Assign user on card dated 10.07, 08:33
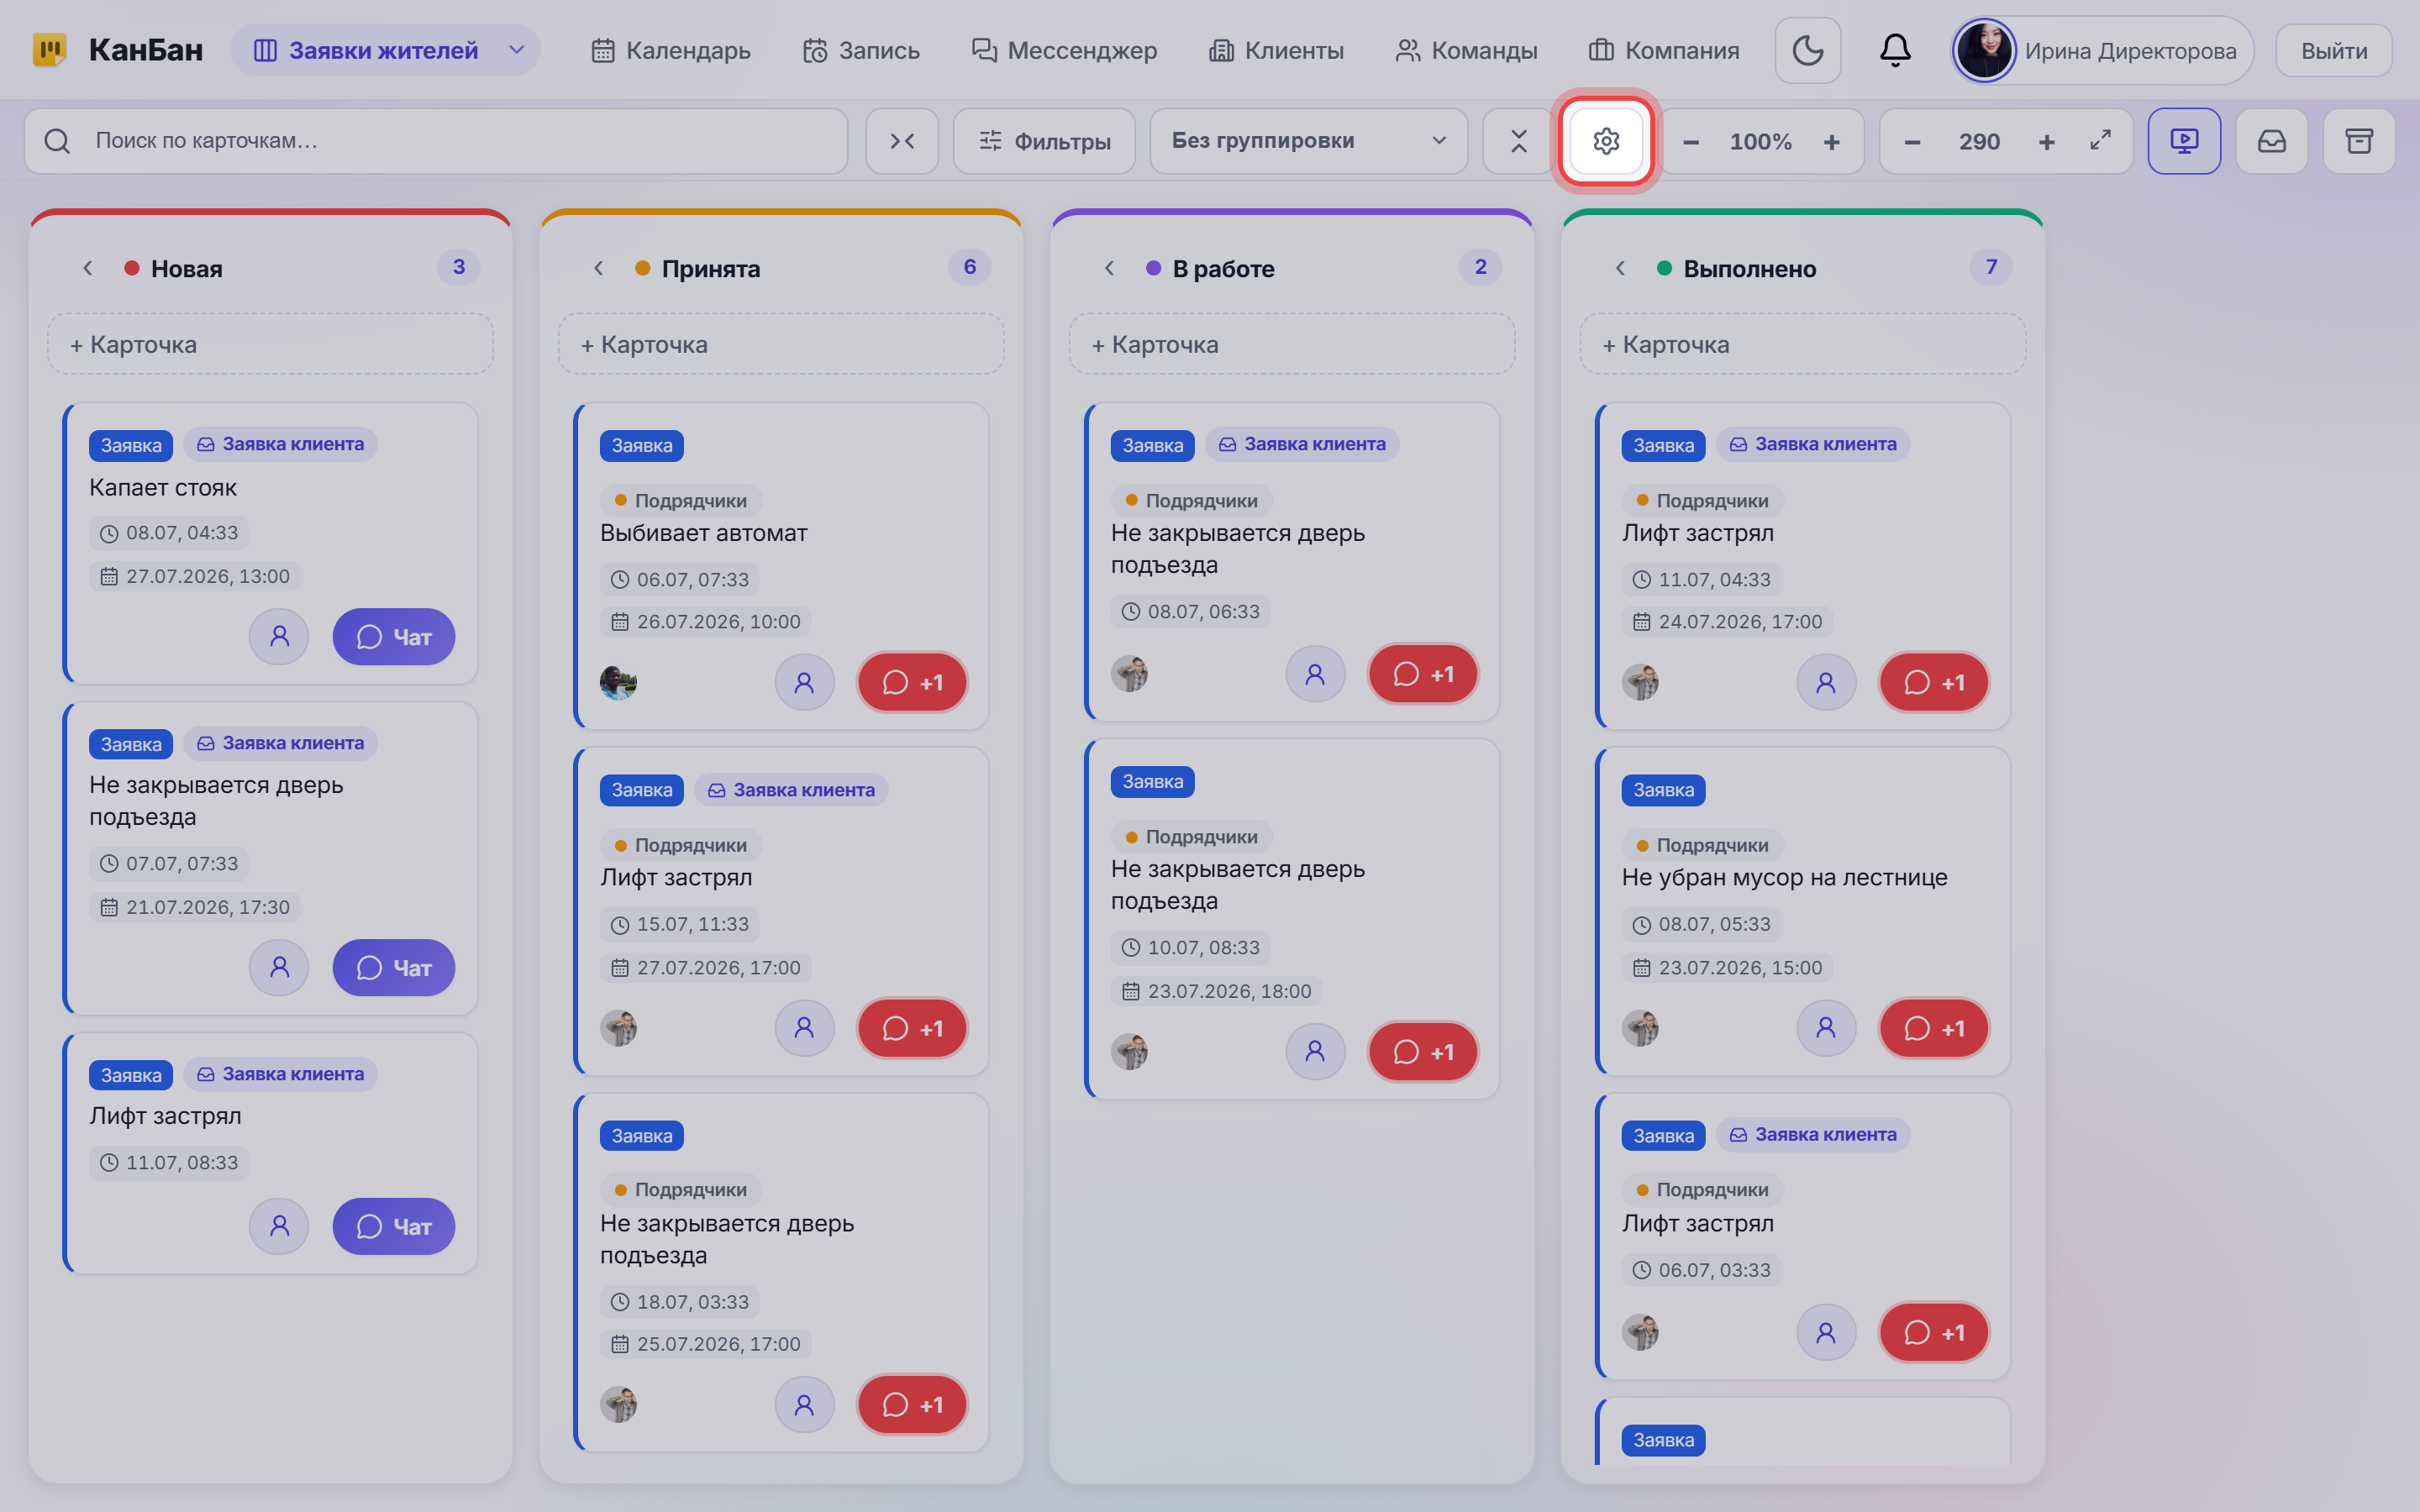Screen dimensions: 2420x1512 point(1315,1052)
